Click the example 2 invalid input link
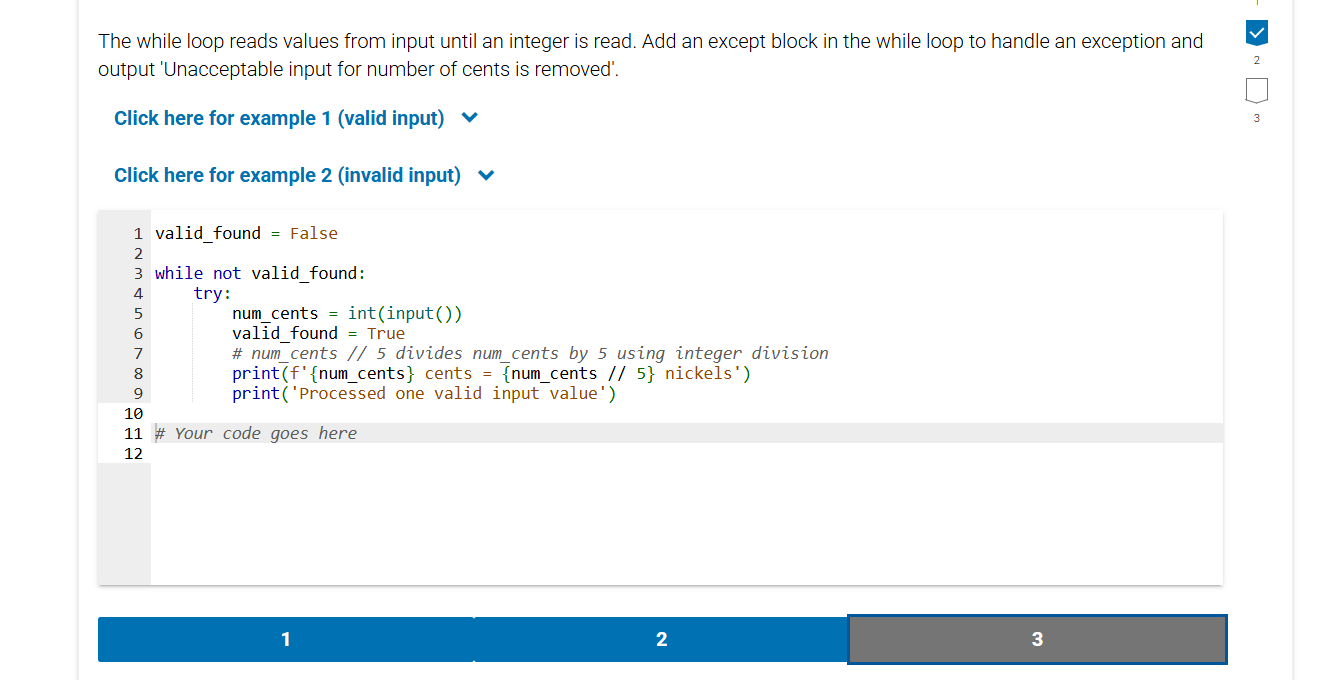 (289, 175)
